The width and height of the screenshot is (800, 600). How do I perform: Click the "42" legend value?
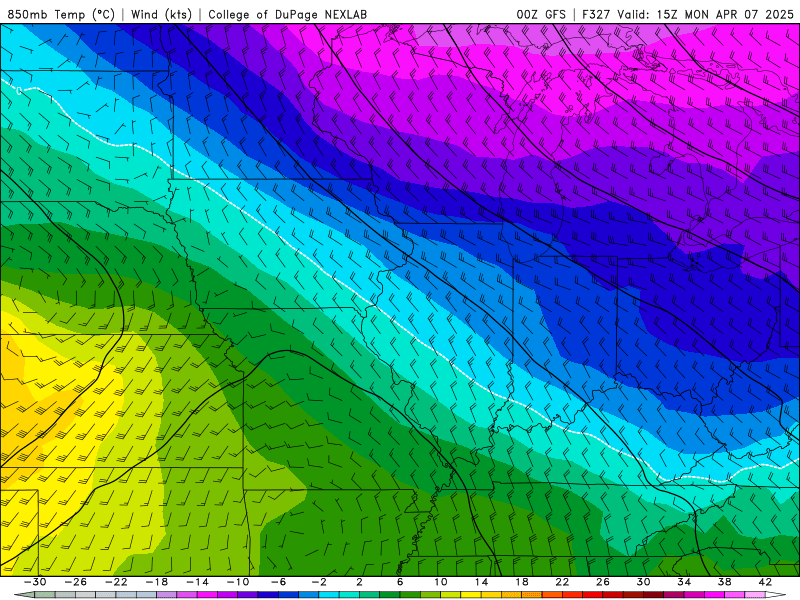click(765, 582)
